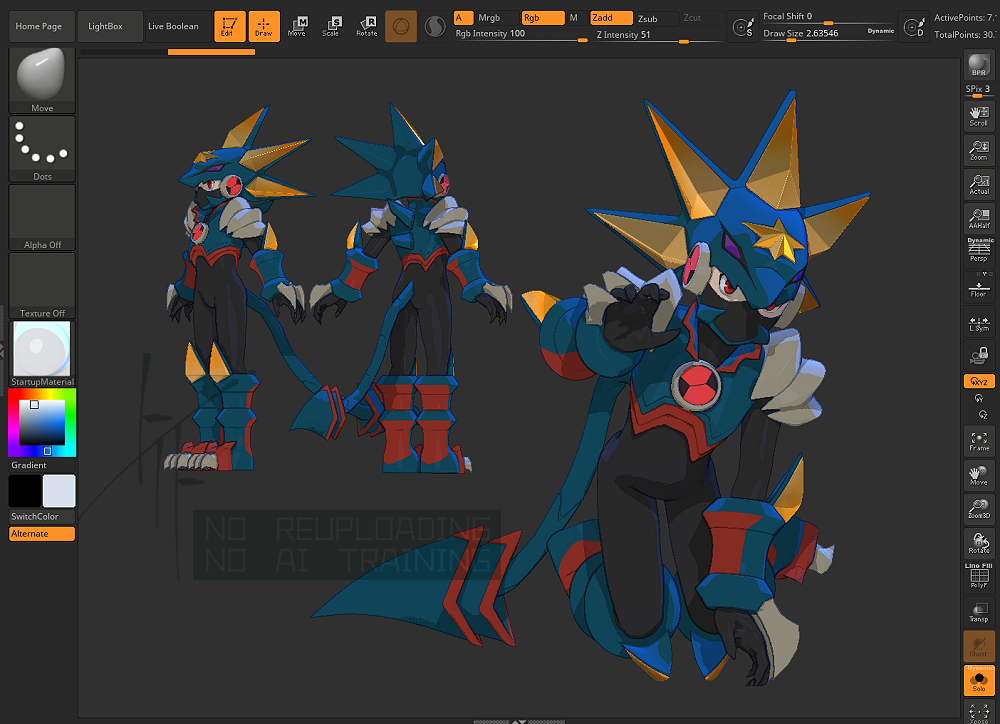
Task: Adjust the SPix 3 slider
Action: click(979, 90)
